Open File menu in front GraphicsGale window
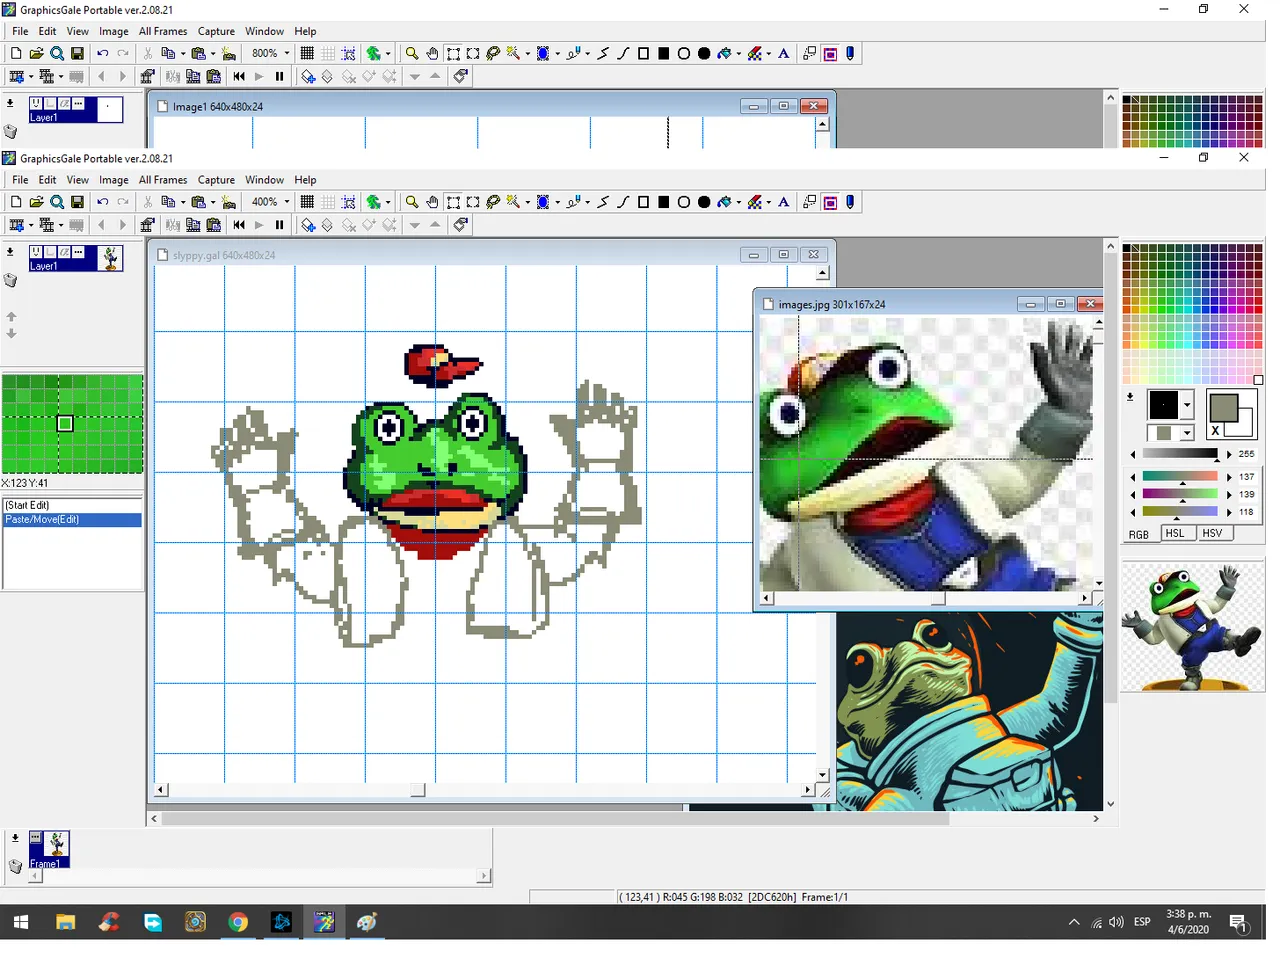Screen dimensions: 1280x956 (x=20, y=180)
